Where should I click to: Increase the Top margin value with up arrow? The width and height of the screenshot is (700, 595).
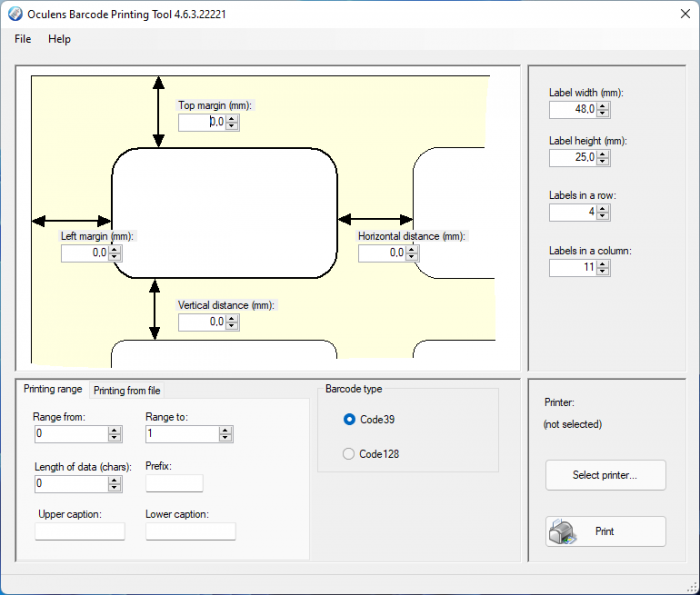point(233,118)
